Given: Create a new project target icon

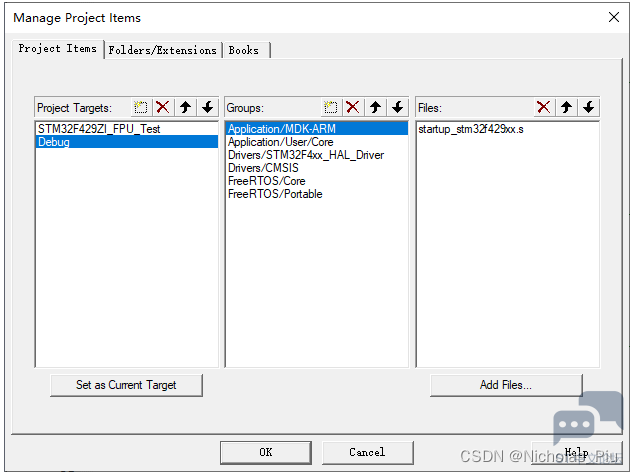Looking at the screenshot, I should 141,107.
